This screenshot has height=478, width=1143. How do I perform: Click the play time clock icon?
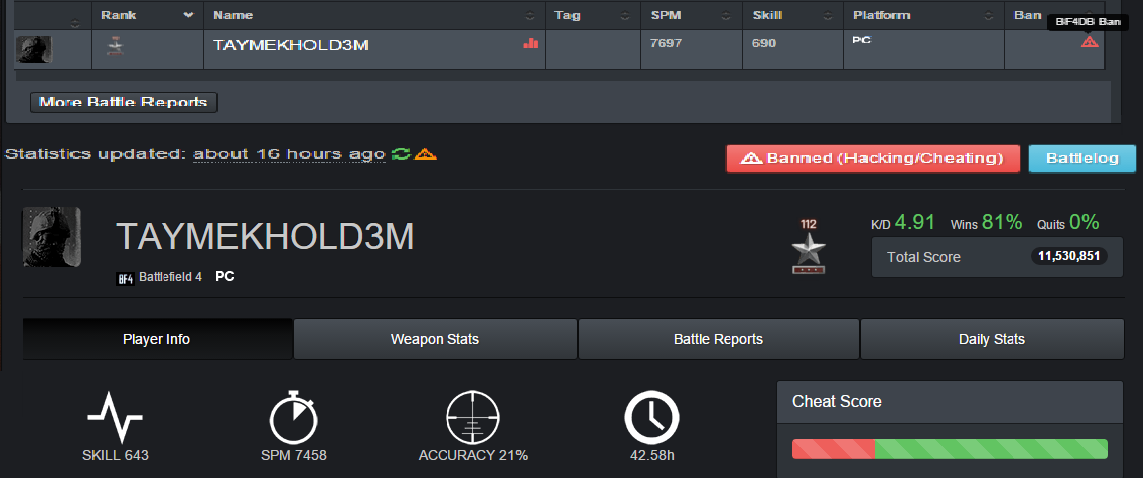point(652,417)
